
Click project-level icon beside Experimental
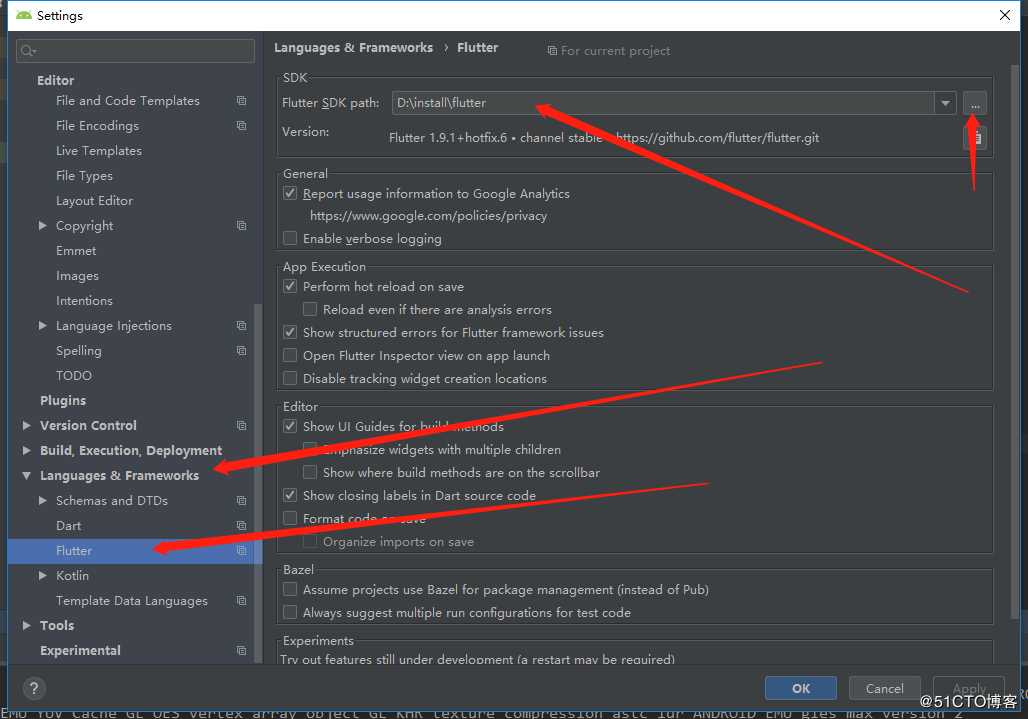coord(241,650)
